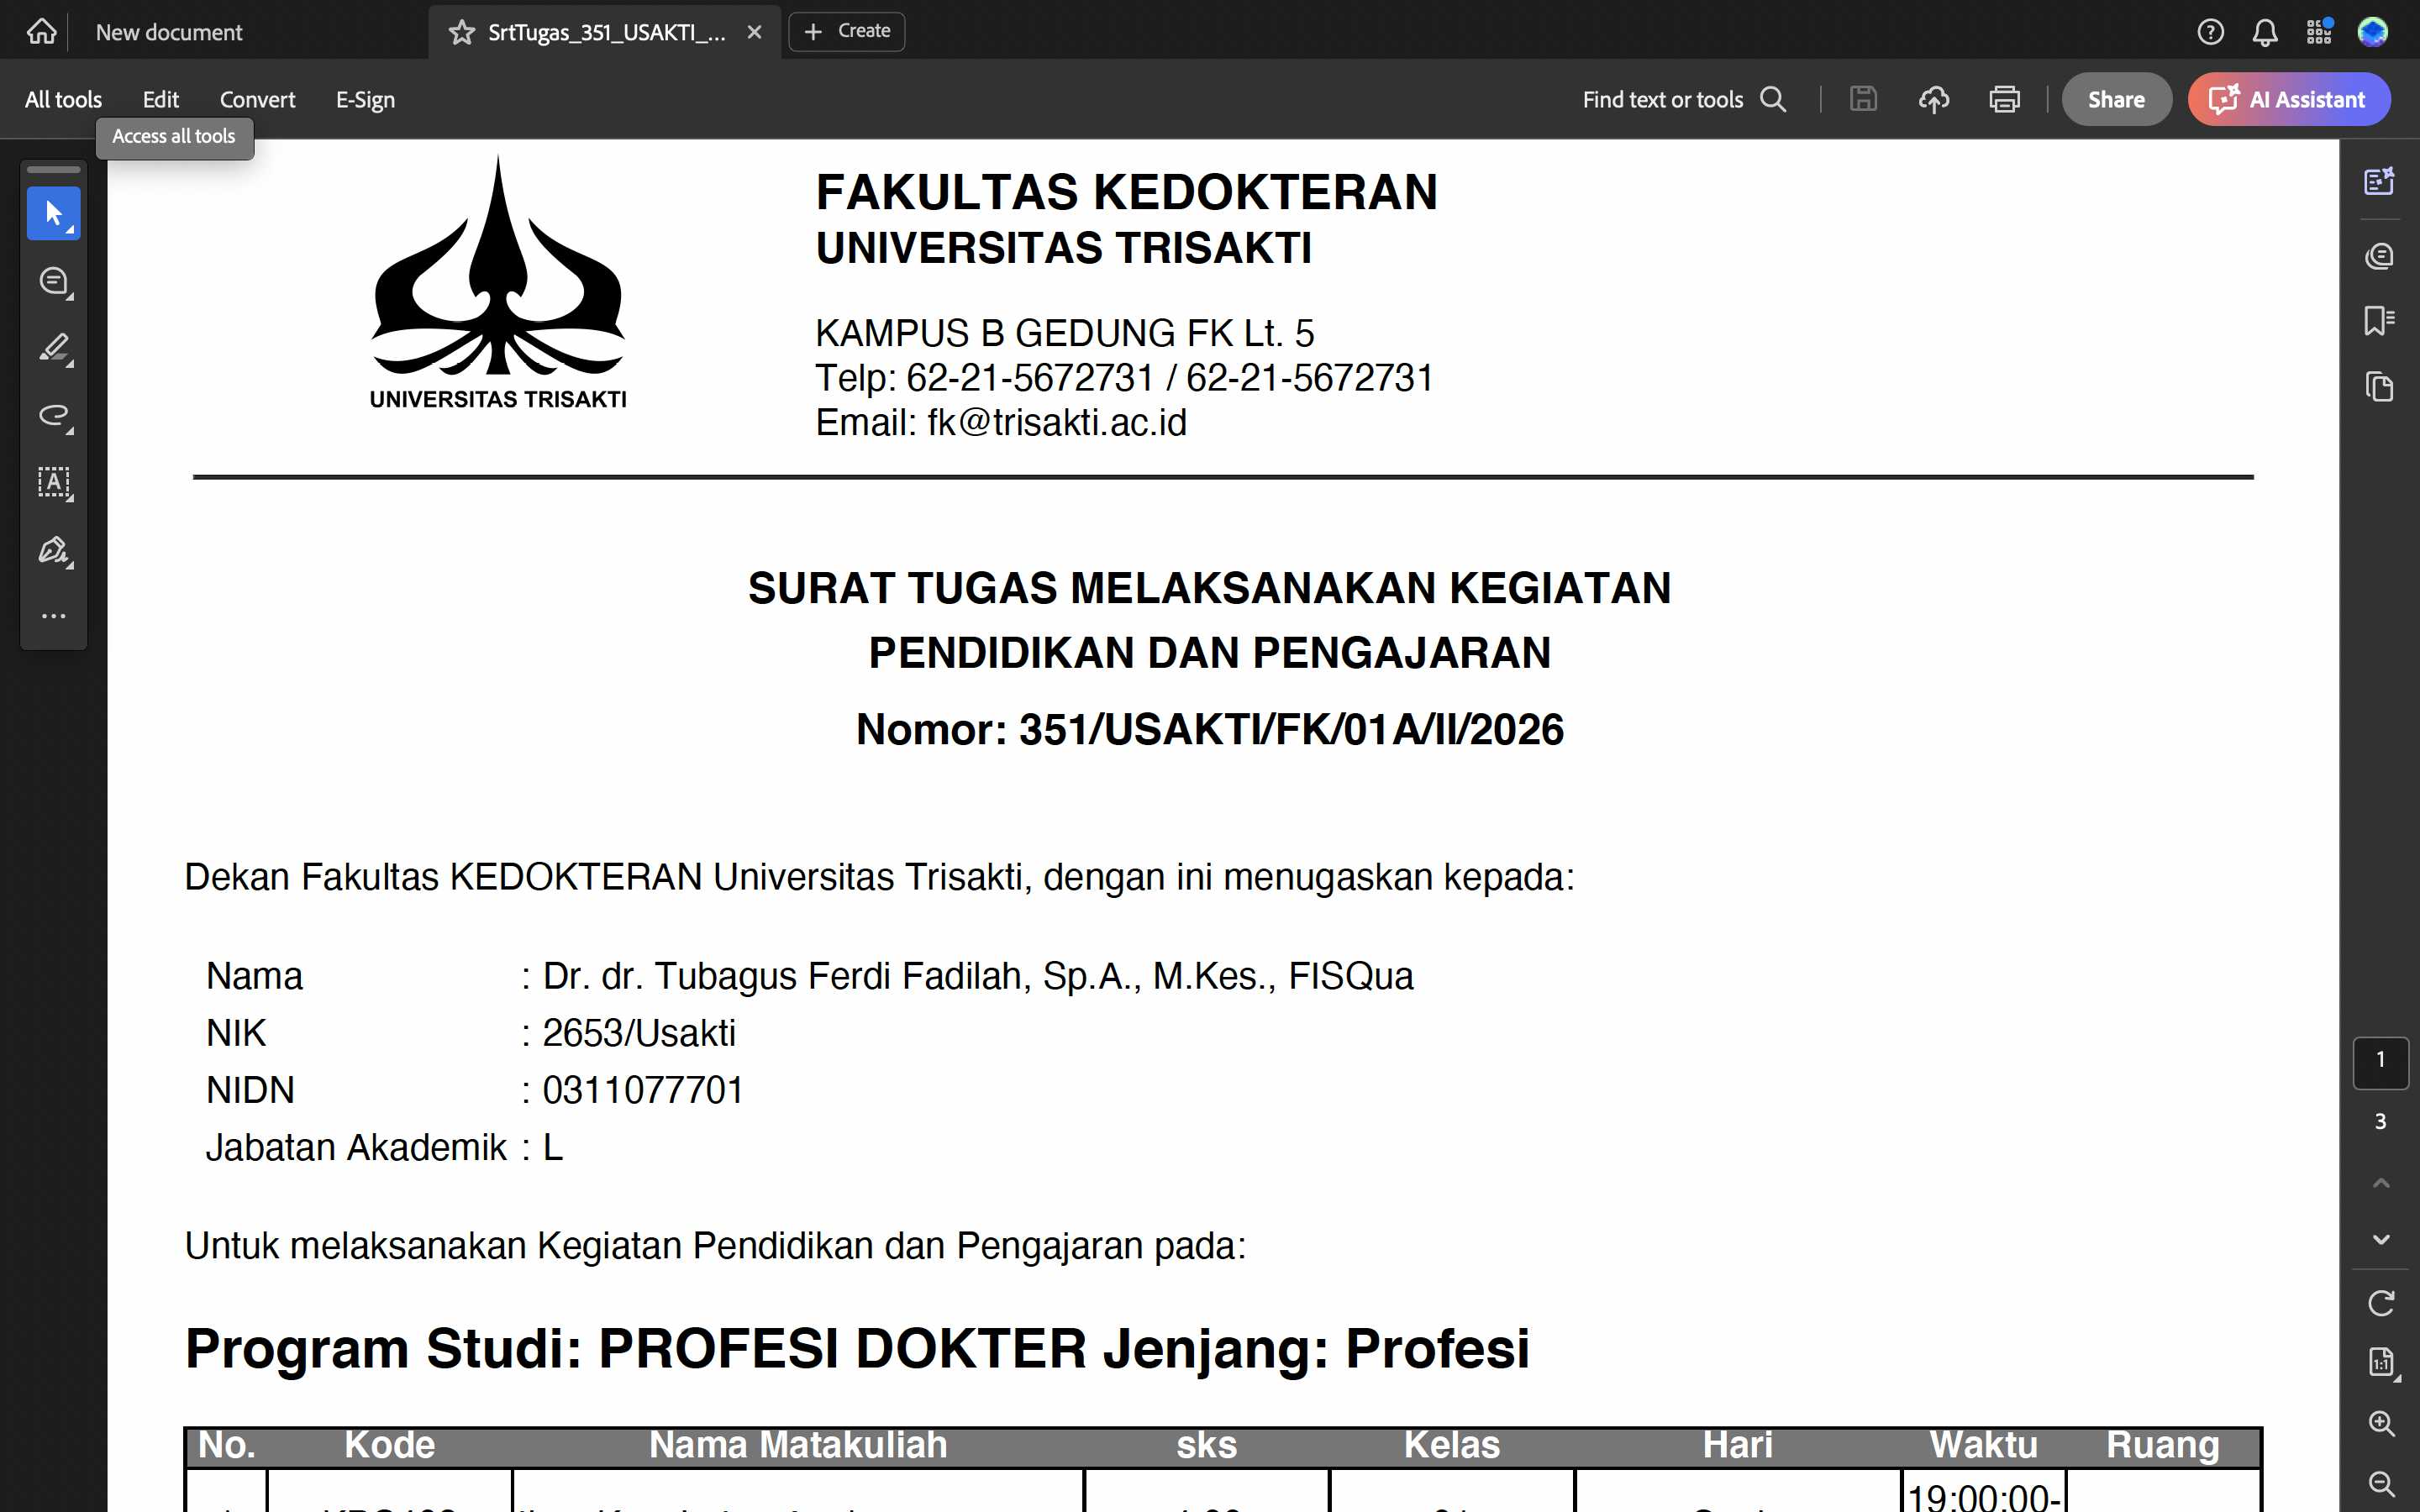This screenshot has width=2420, height=1512.
Task: Select the freehand Draw tool
Action: [54, 415]
